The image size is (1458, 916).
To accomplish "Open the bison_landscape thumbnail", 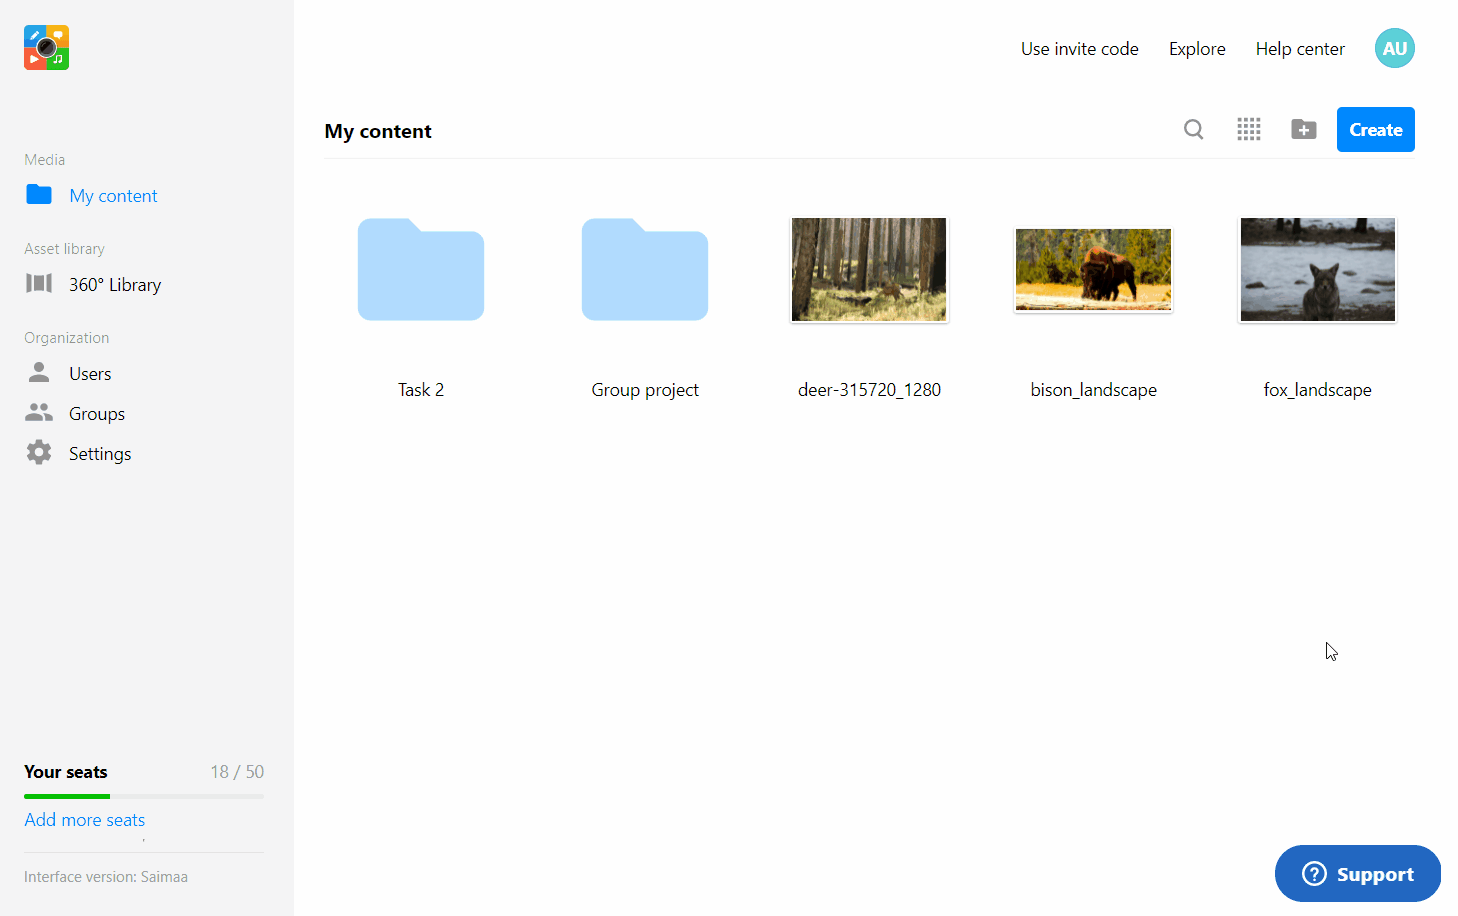I will point(1093,270).
